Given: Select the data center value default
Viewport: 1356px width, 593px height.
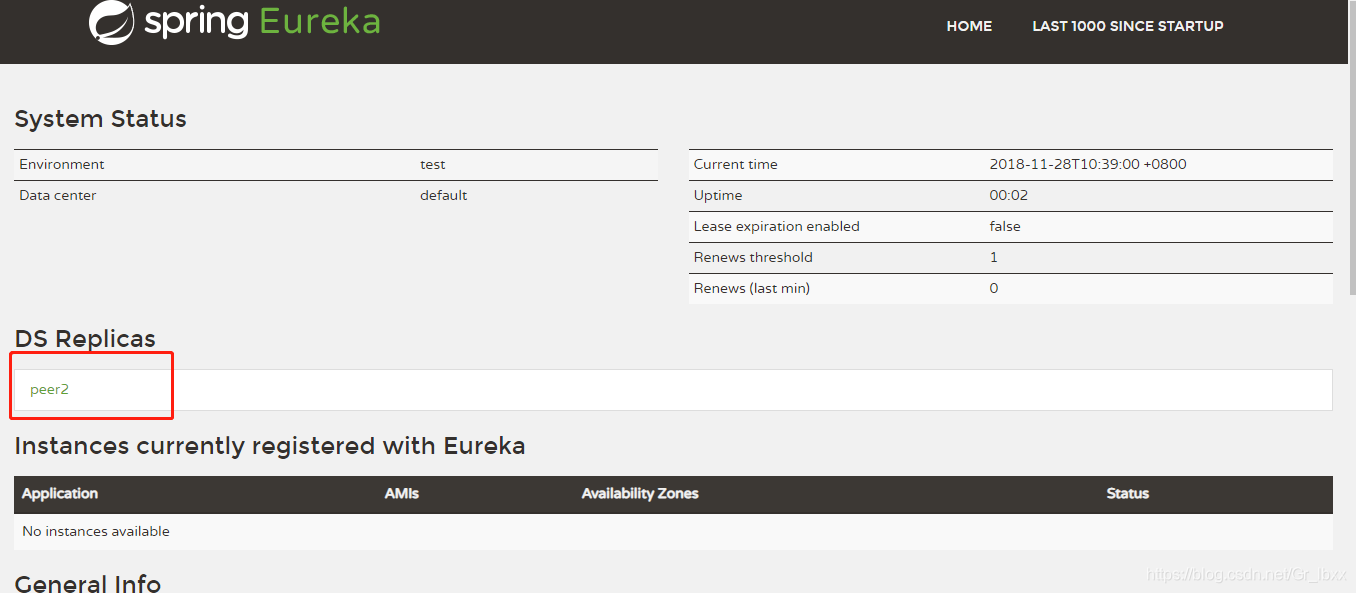Looking at the screenshot, I should point(444,195).
